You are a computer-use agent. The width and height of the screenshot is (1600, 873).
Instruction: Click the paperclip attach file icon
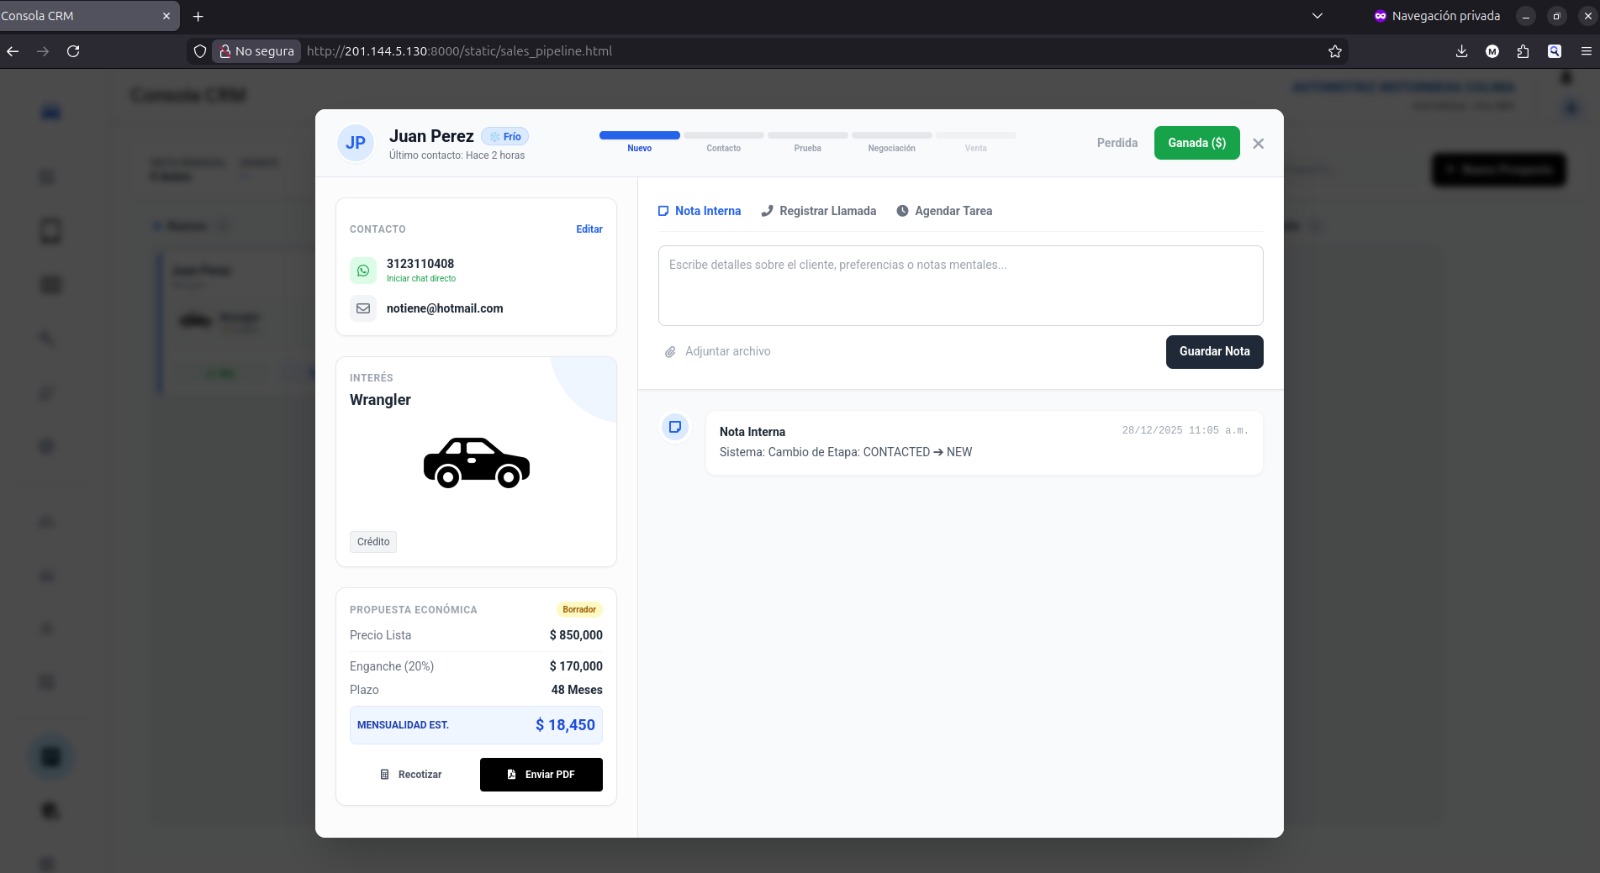tap(670, 352)
